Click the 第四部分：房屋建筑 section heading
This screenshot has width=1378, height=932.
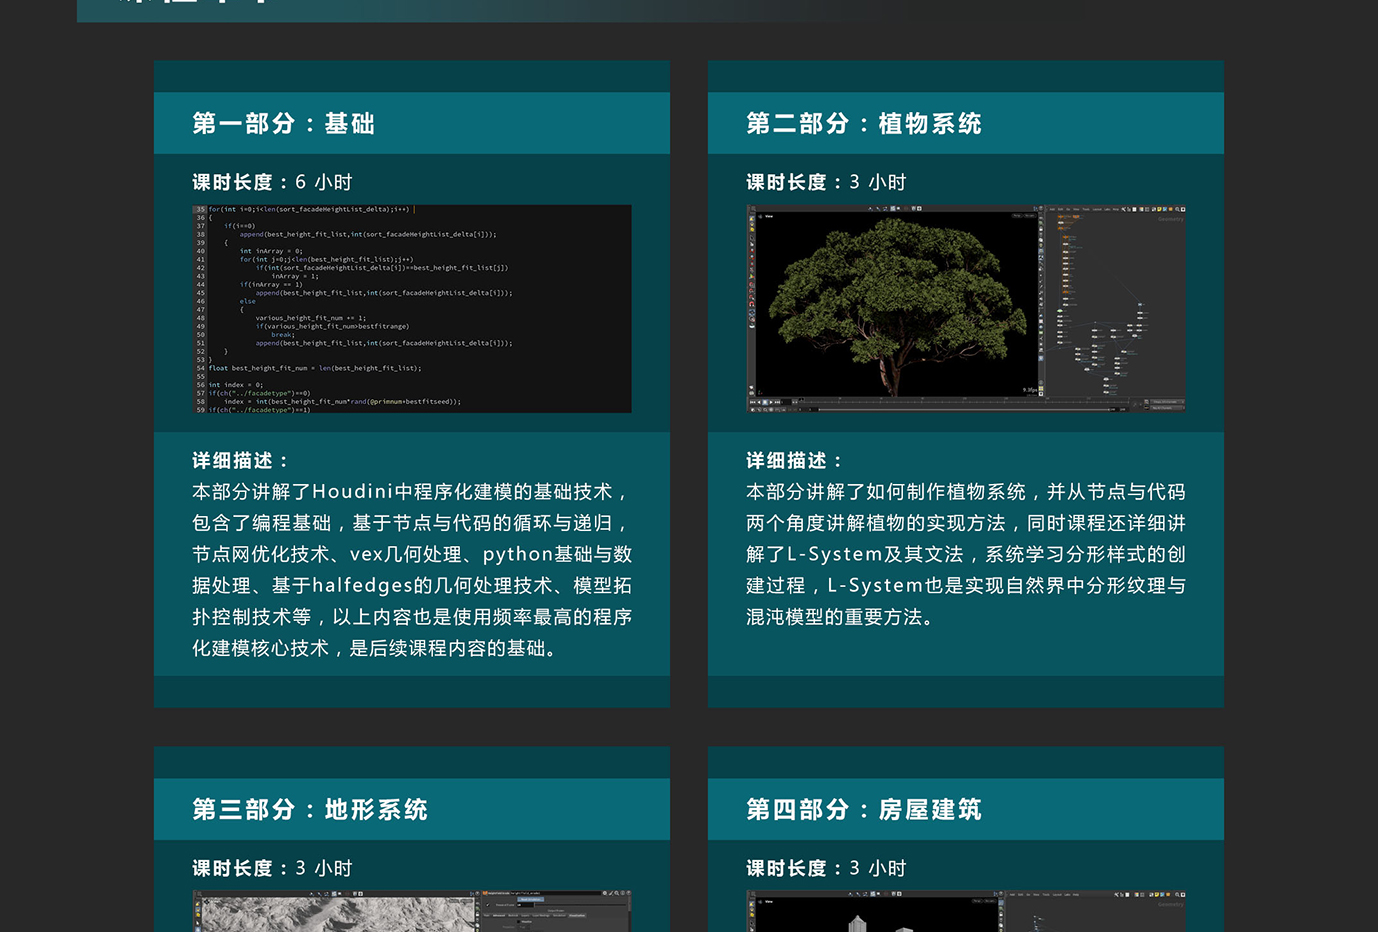[863, 809]
